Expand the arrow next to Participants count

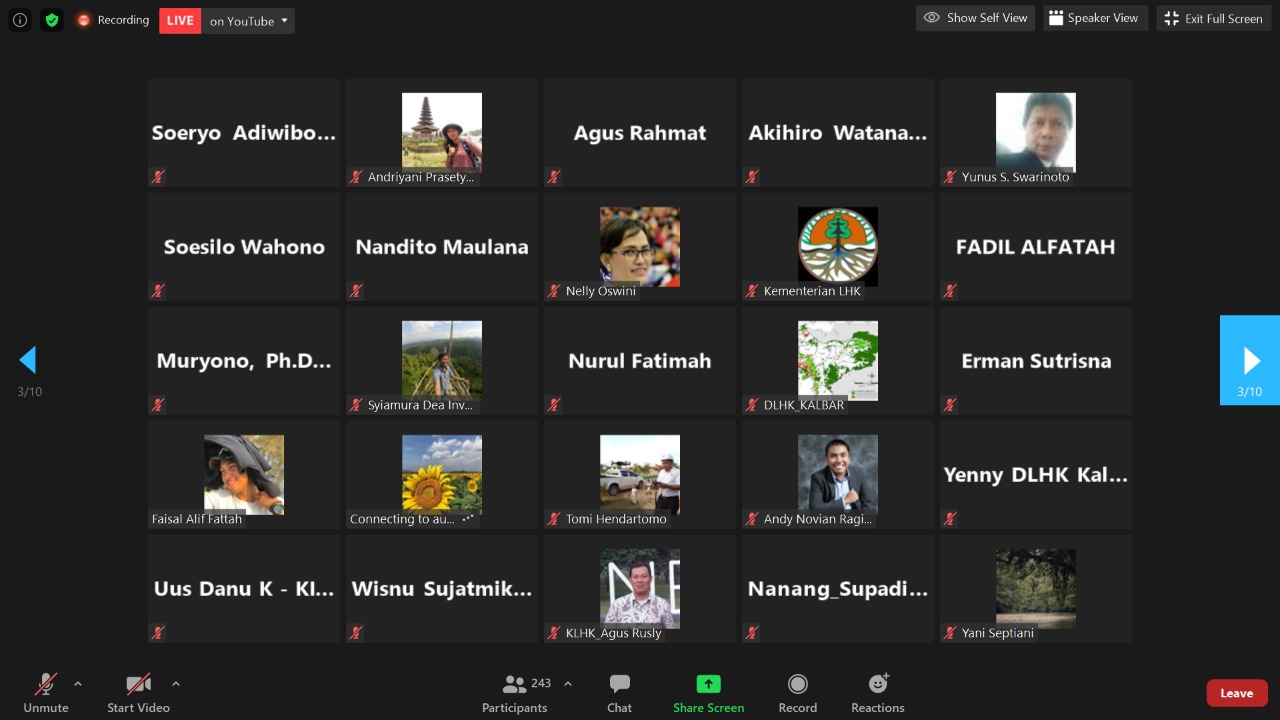[568, 684]
